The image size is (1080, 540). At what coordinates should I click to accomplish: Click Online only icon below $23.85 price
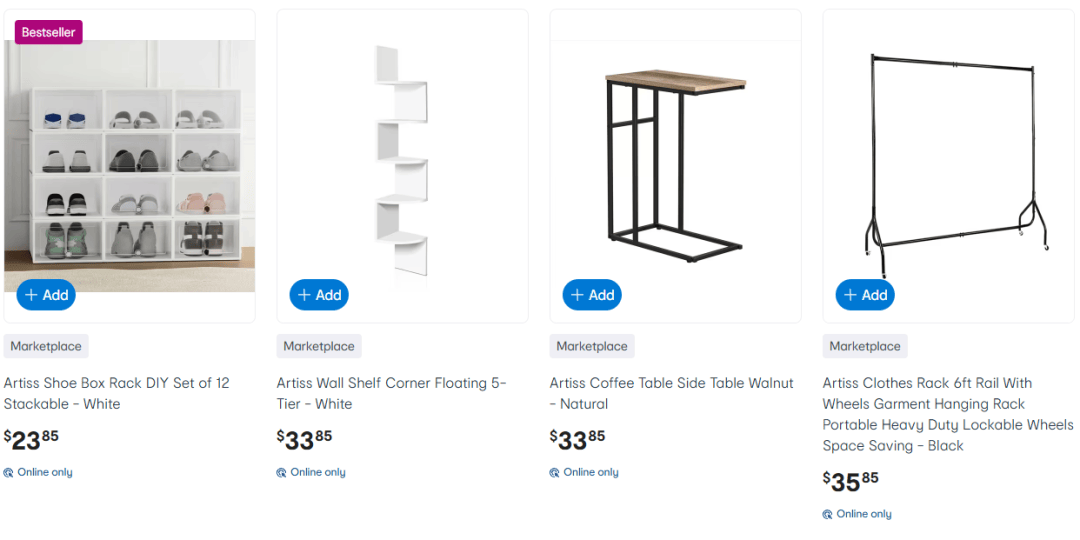coord(9,473)
